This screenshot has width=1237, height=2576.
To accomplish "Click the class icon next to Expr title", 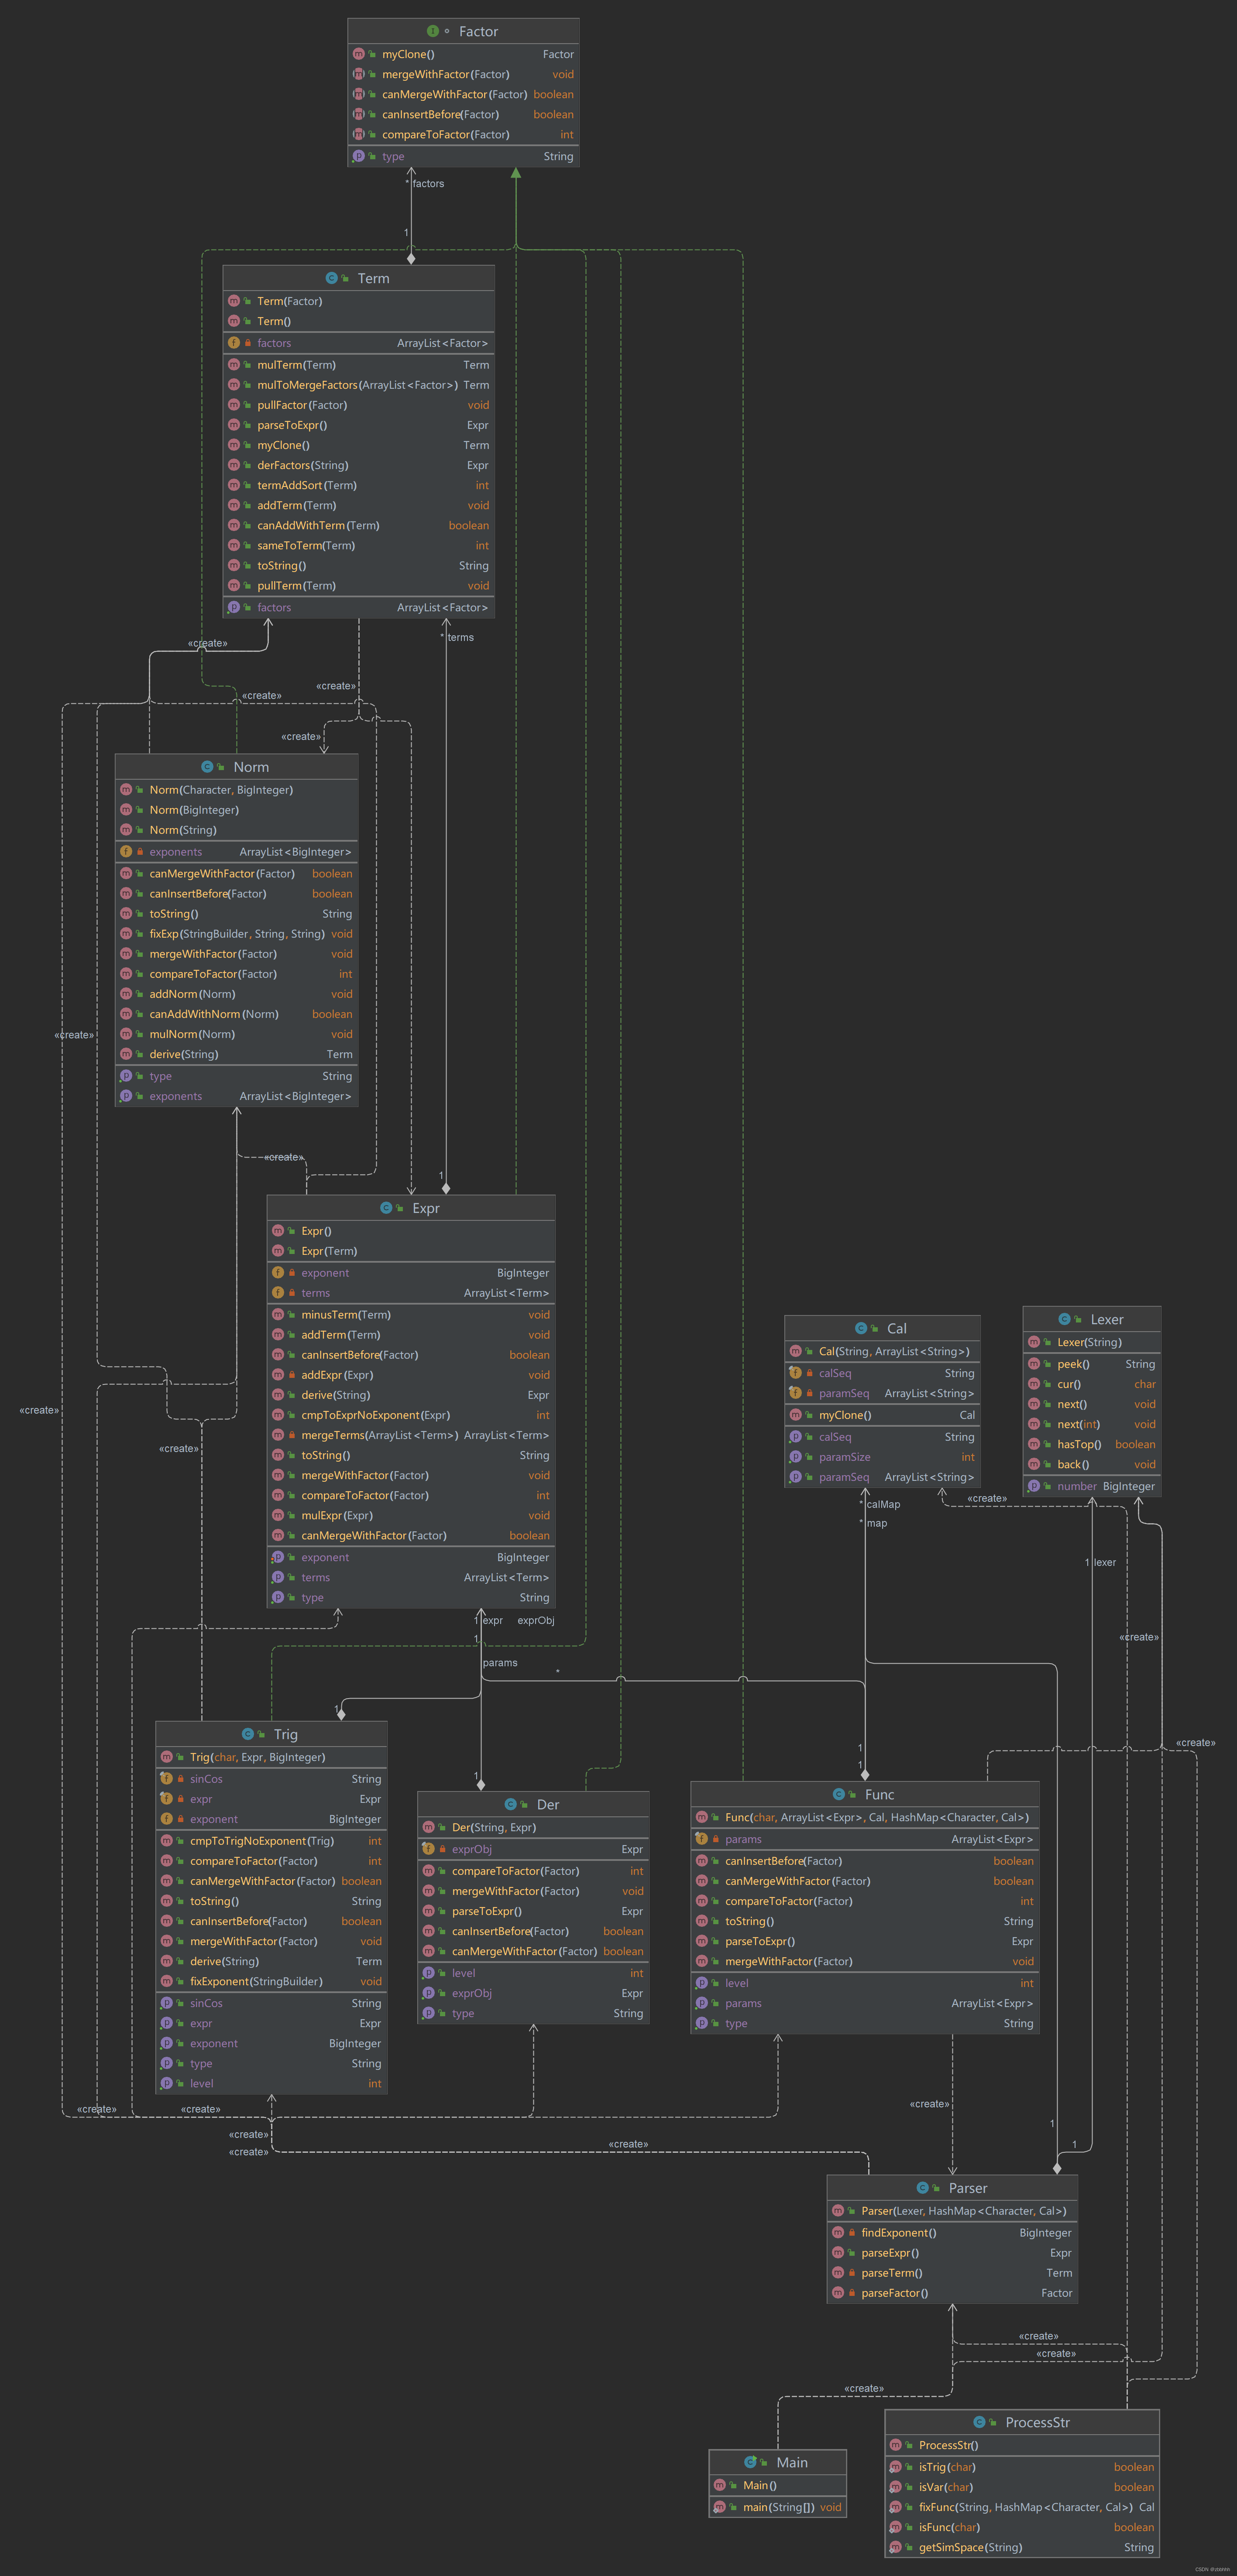I will pyautogui.click(x=386, y=1208).
